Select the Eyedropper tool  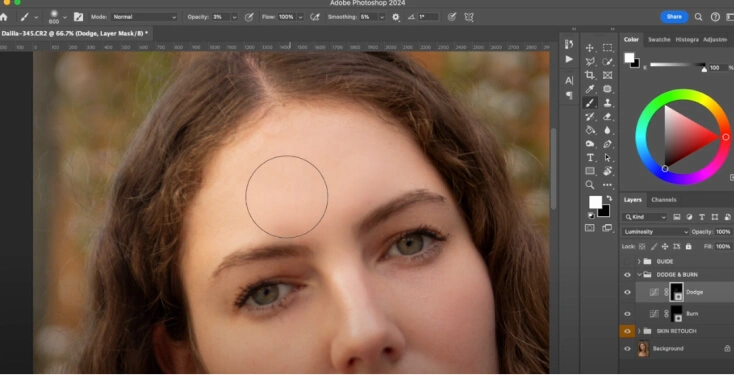point(590,89)
